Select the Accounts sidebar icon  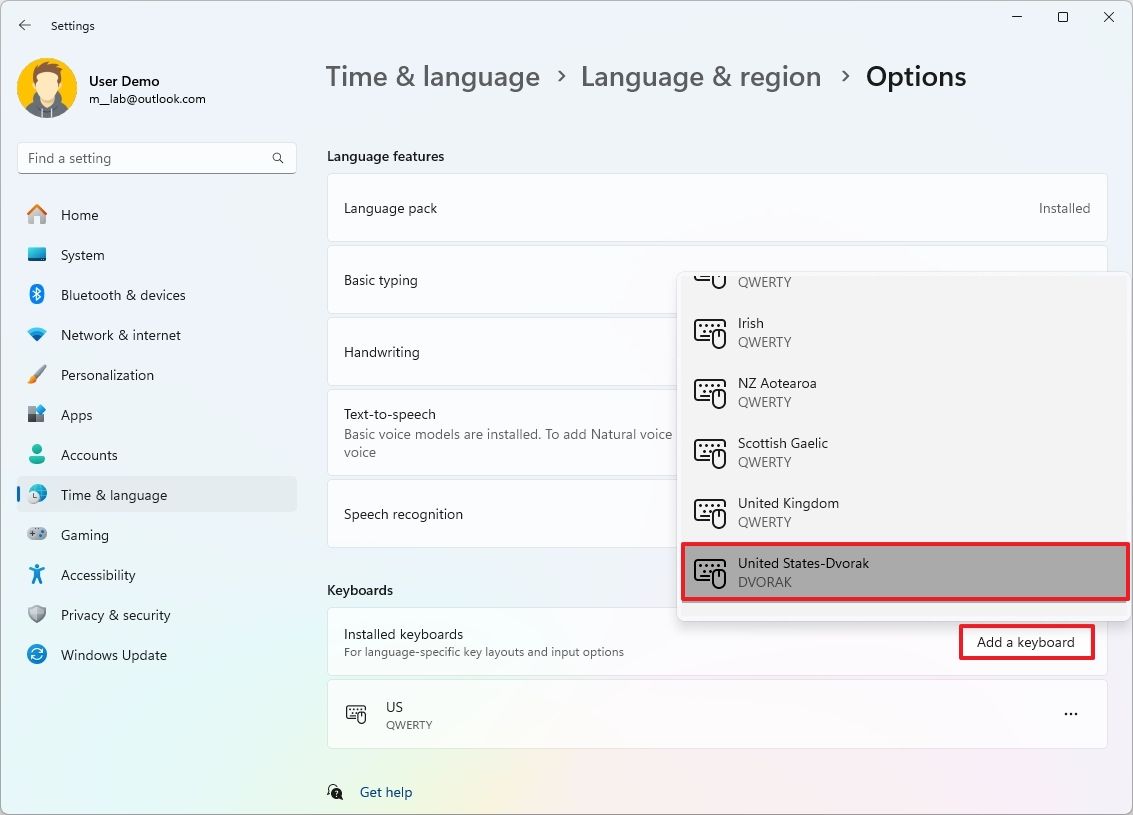point(36,455)
